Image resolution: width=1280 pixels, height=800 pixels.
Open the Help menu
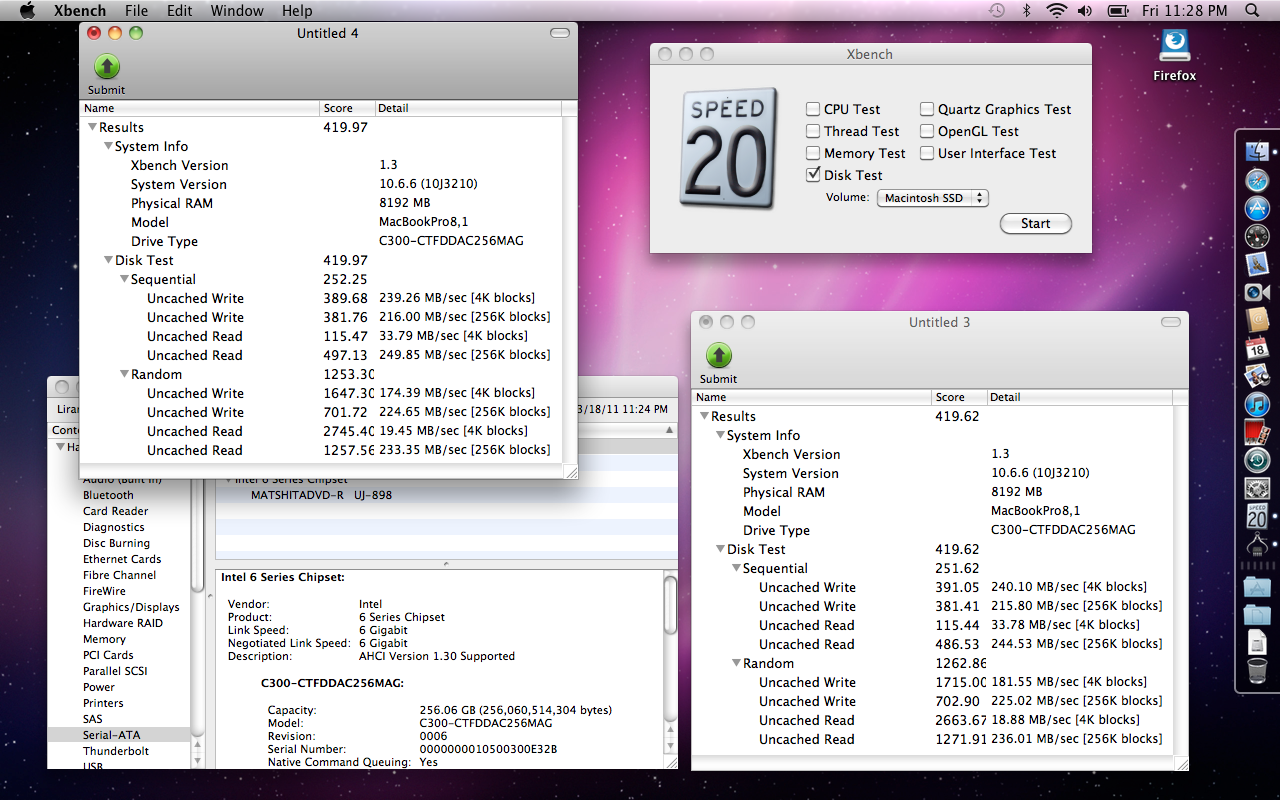pyautogui.click(x=297, y=10)
